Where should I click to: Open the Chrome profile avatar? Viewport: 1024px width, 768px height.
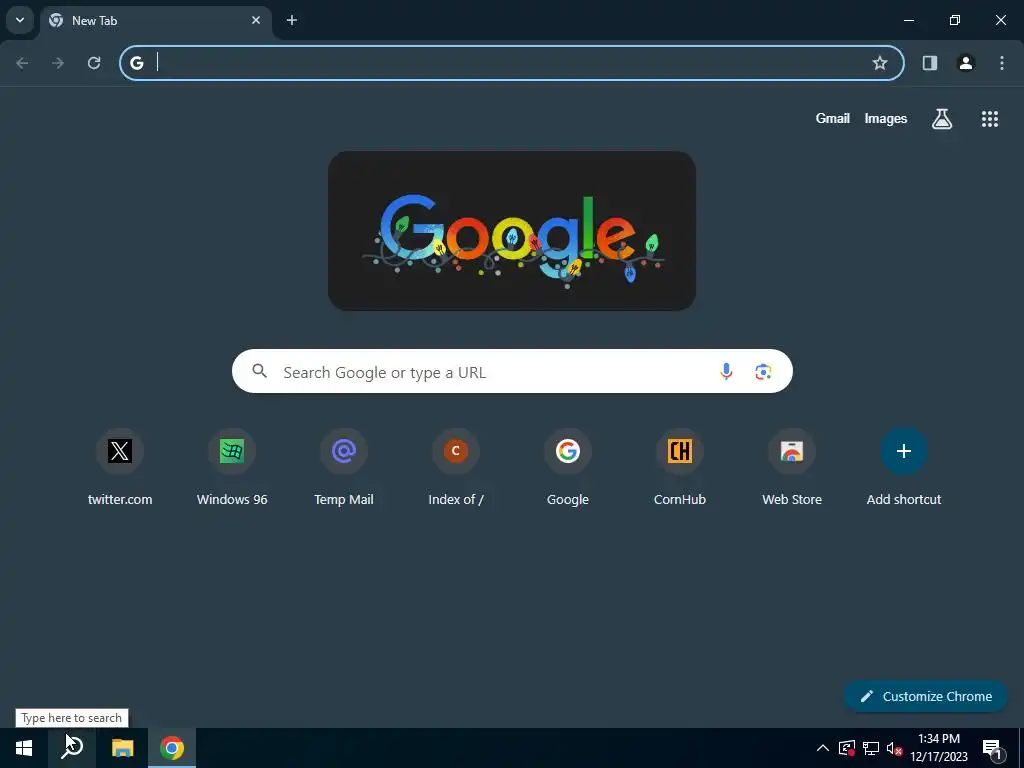pyautogui.click(x=966, y=63)
